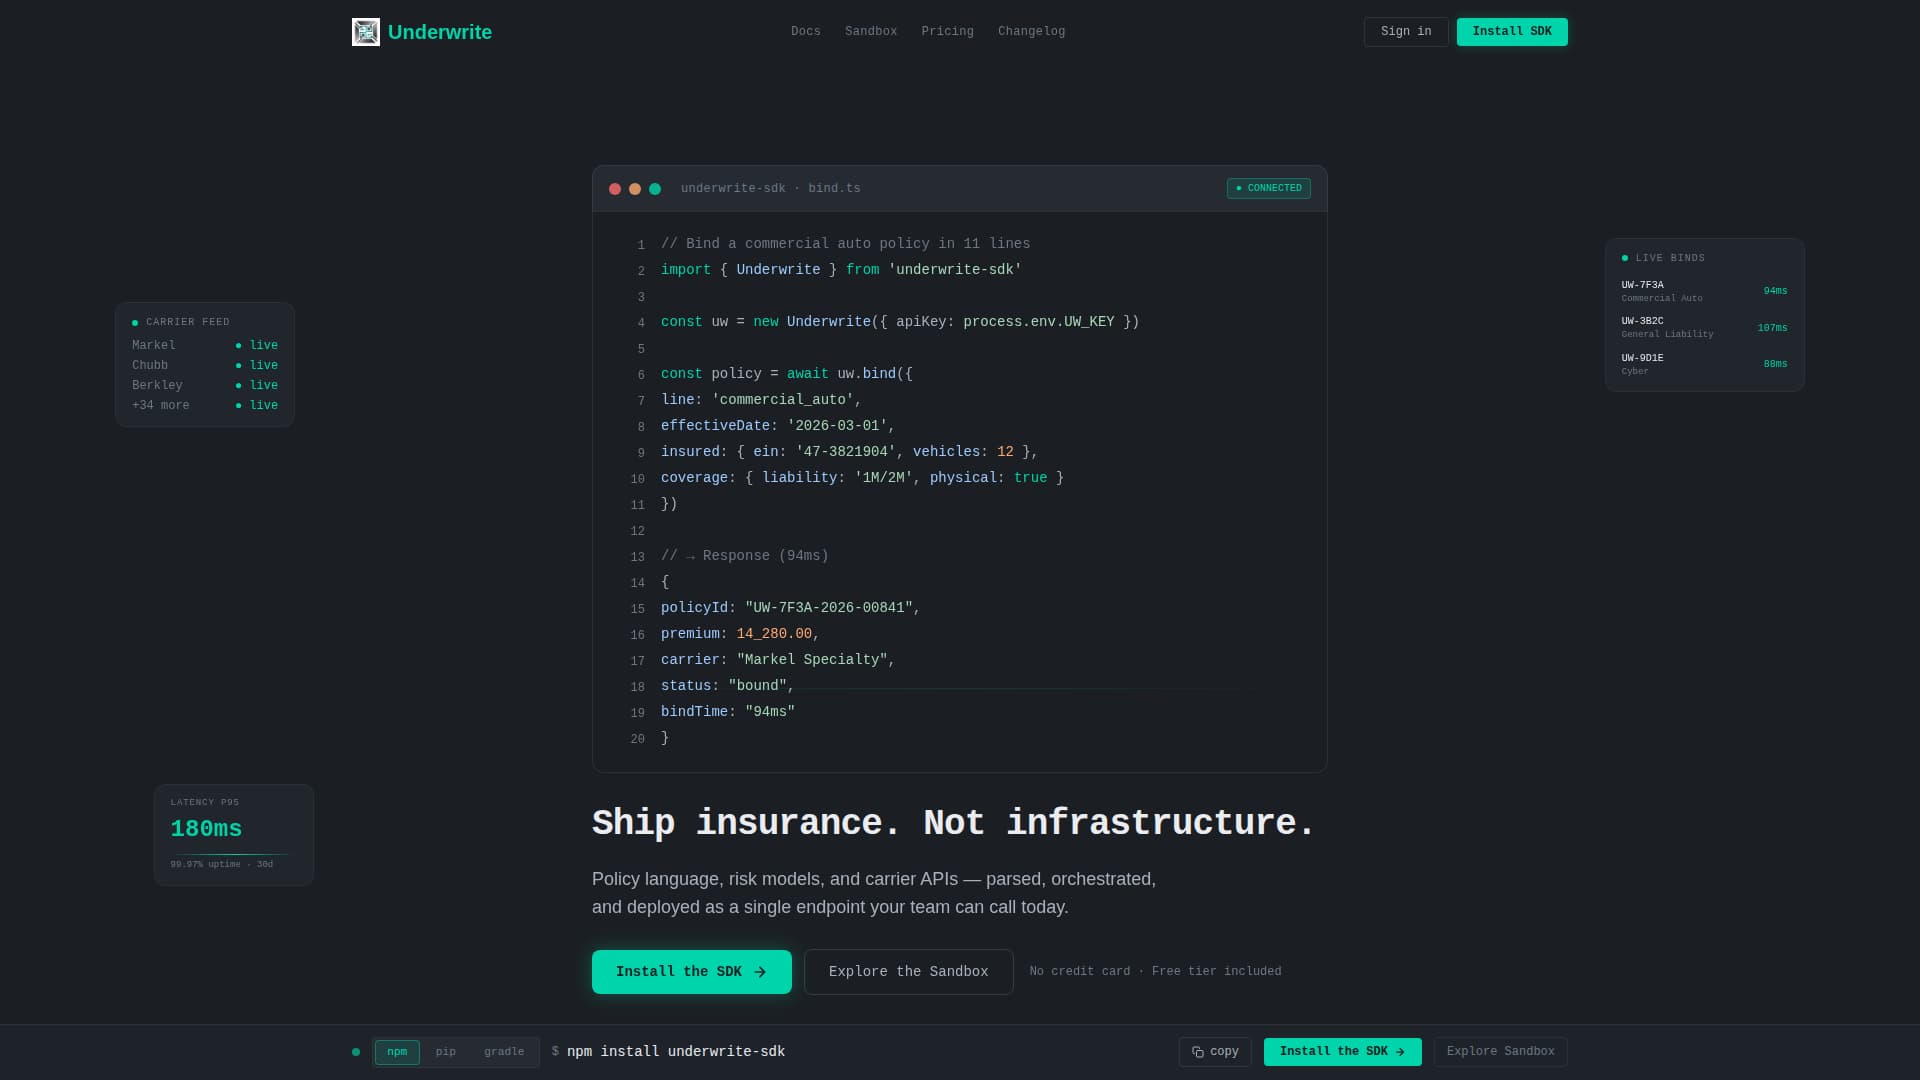This screenshot has height=1080, width=1920.
Task: Click the copy clipboard icon
Action: [x=1198, y=1052]
